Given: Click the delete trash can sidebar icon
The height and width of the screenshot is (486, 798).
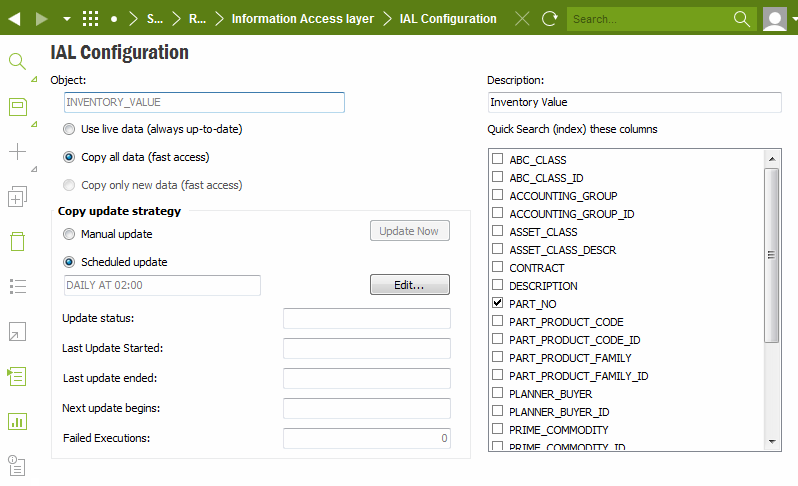Looking at the screenshot, I should 17,241.
